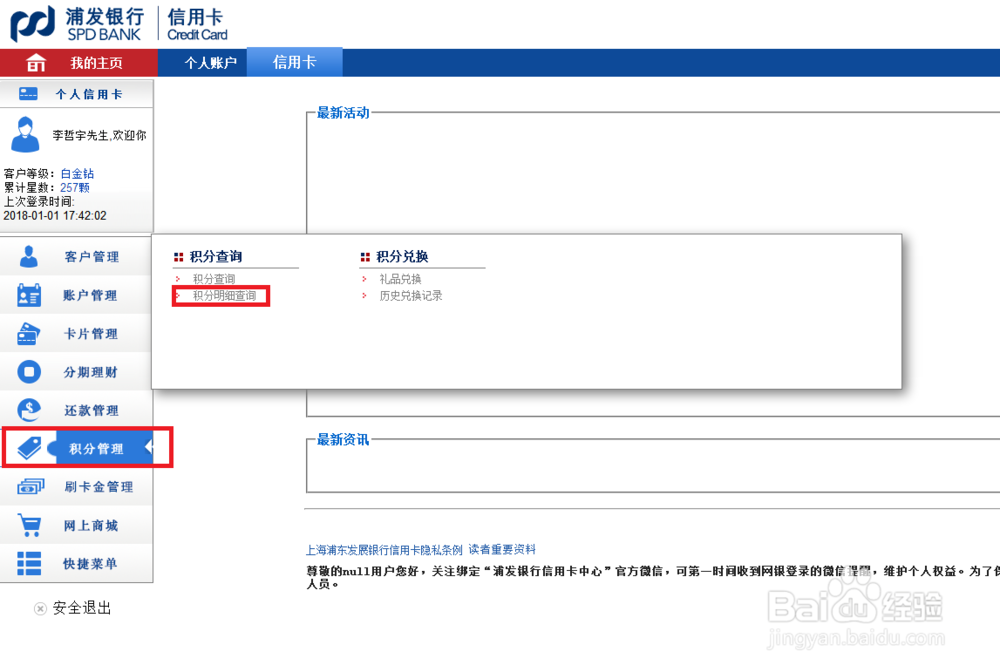This screenshot has width=1000, height=672.
Task: Click the 账户管理 ID card icon
Action: [x=29, y=295]
